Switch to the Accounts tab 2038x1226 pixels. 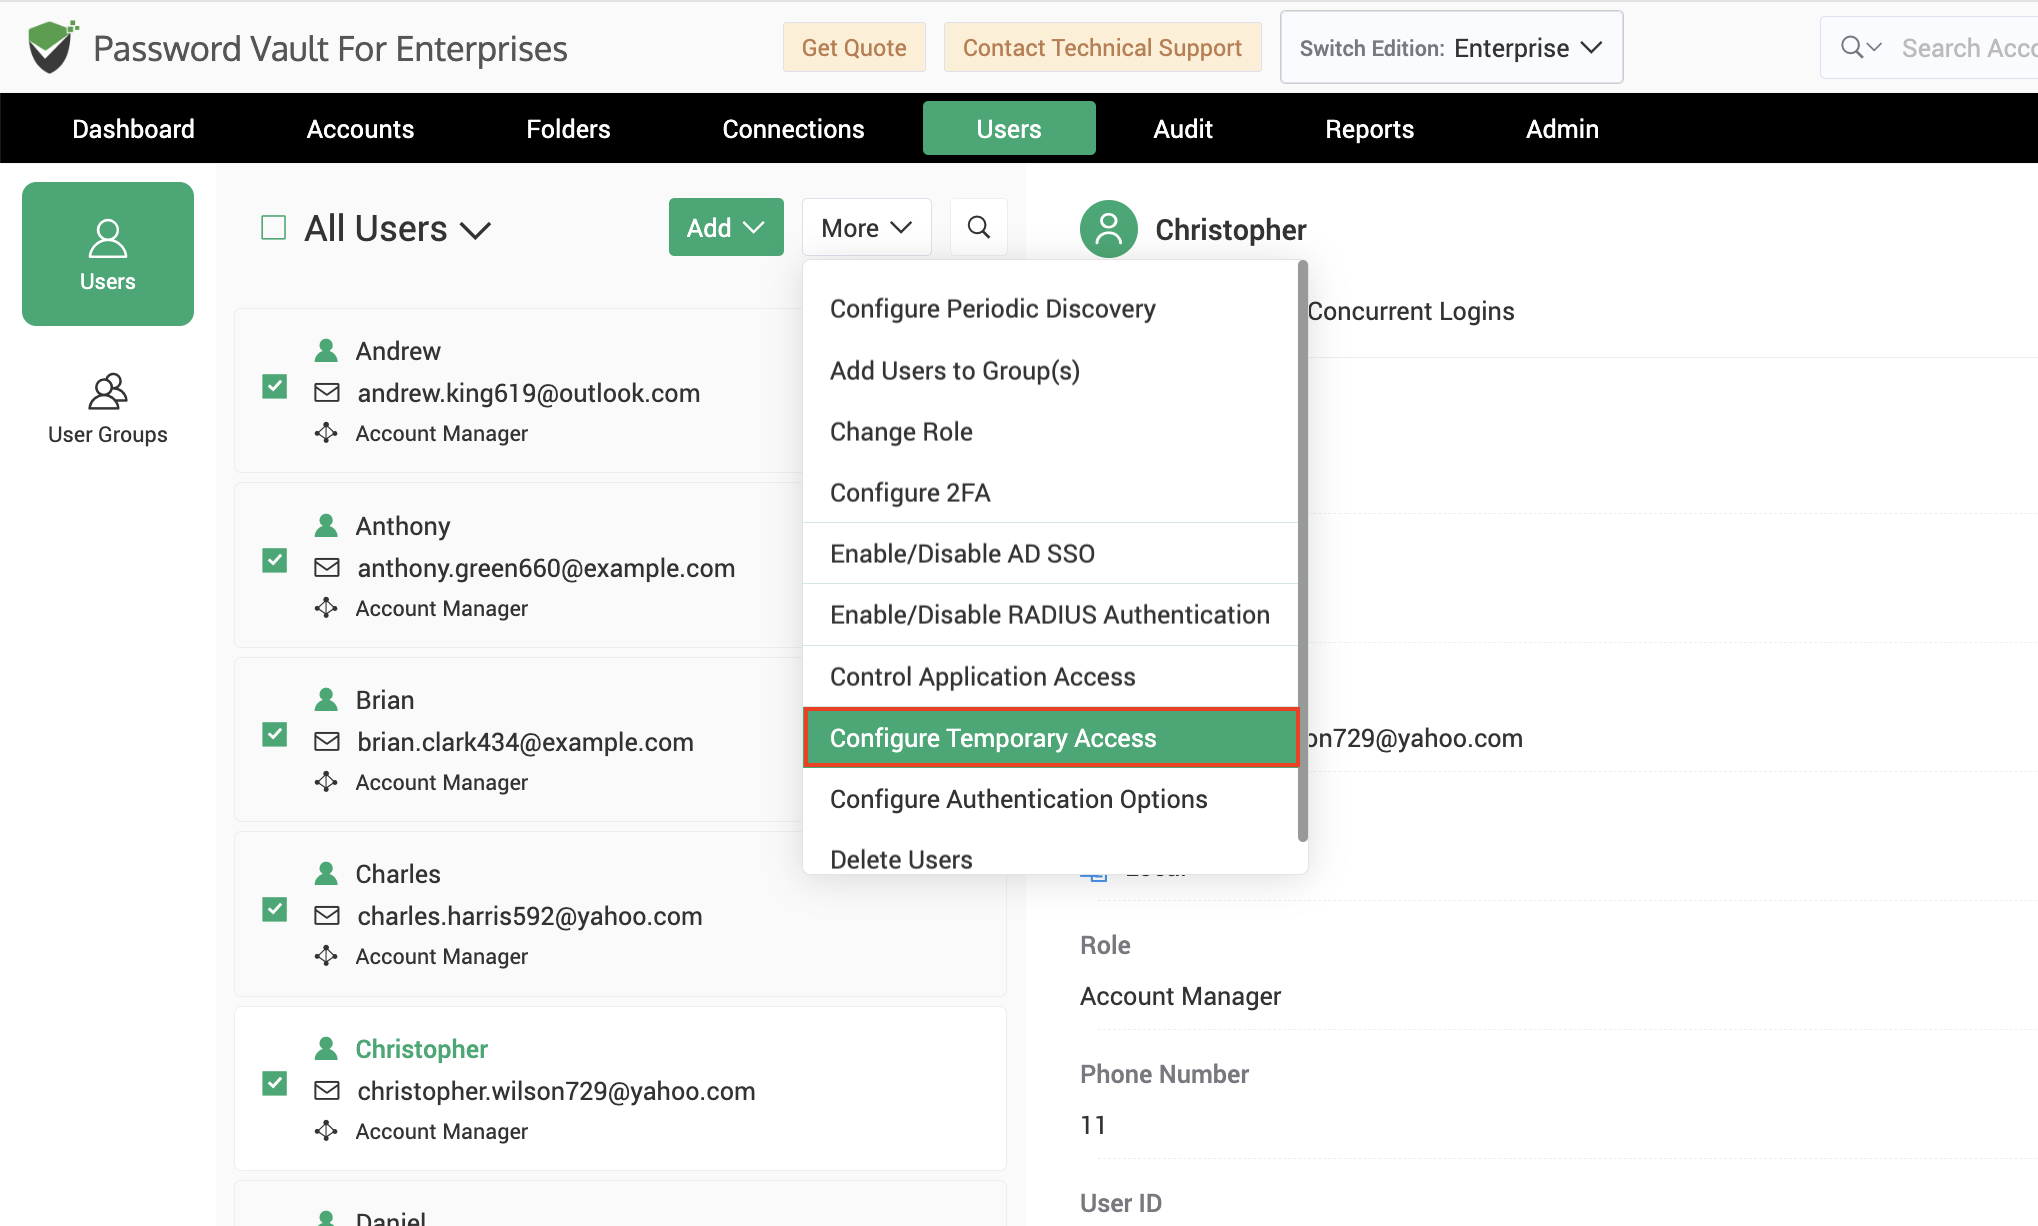(x=360, y=129)
